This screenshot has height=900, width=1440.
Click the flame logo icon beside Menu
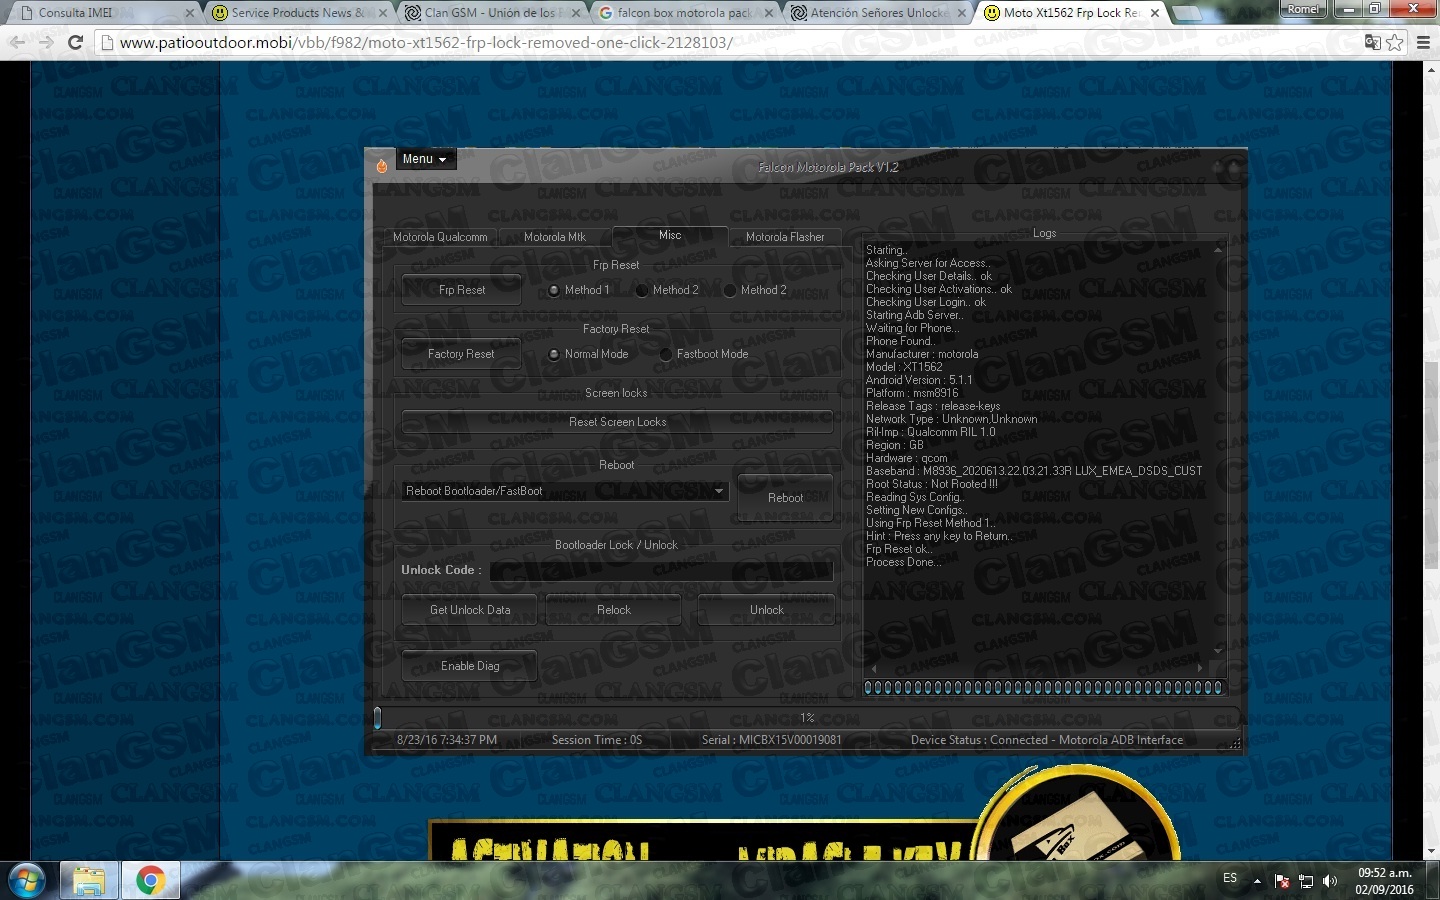(x=381, y=166)
